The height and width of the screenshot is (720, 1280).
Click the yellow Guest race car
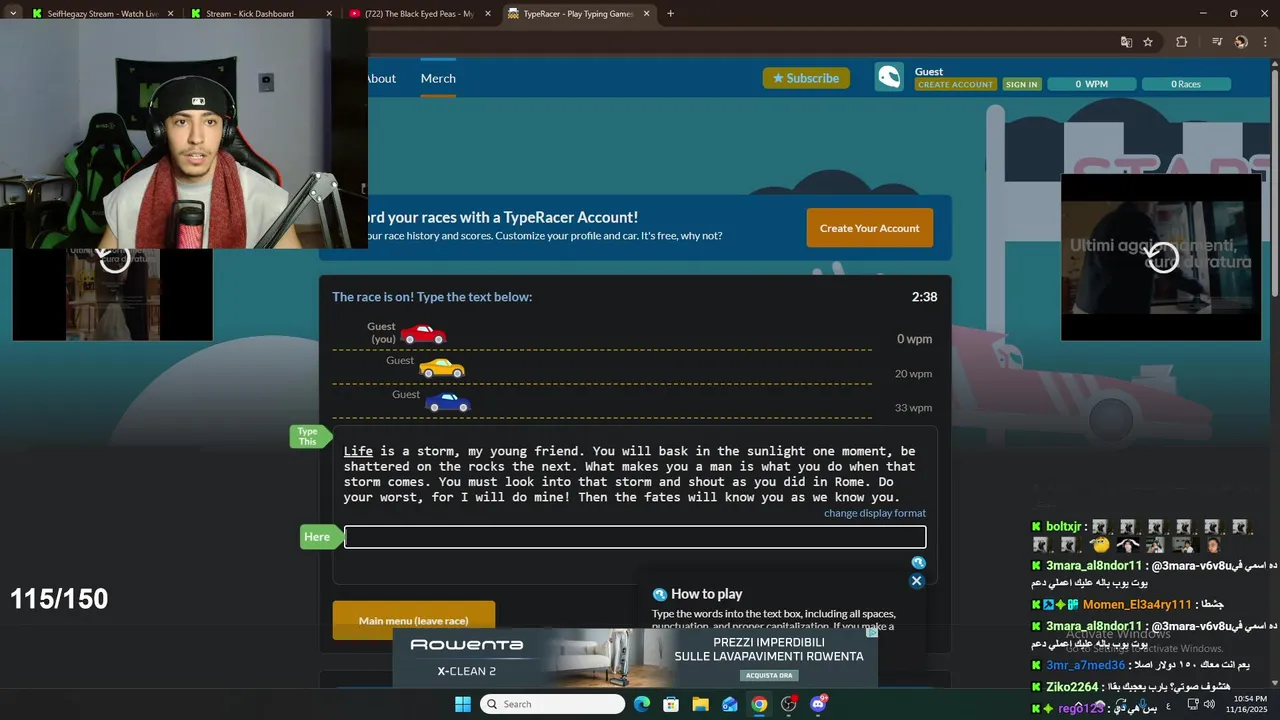[442, 368]
